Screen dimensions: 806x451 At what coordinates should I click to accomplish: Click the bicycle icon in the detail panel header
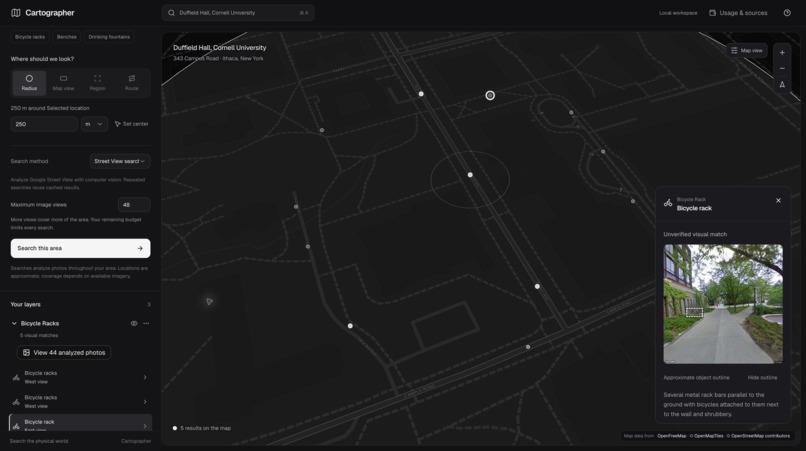(668, 203)
